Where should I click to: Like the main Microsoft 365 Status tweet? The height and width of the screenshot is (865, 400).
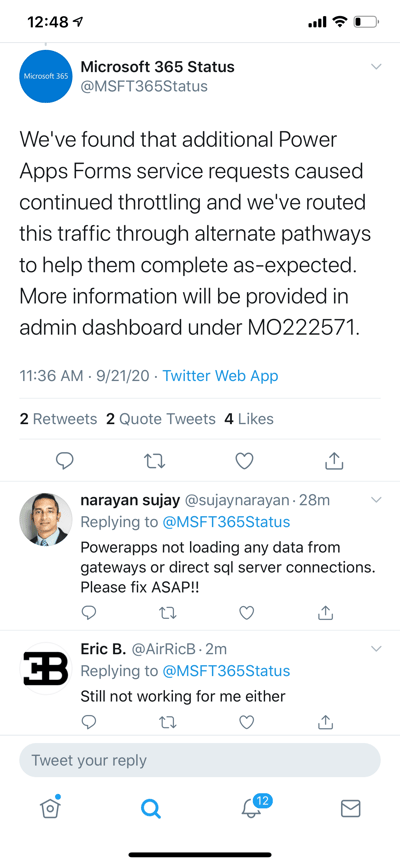point(244,460)
